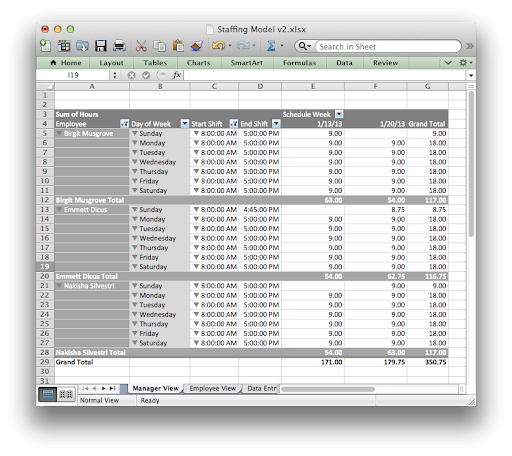Click the AutoSum sigma icon
The height and width of the screenshot is (456, 512).
click(x=271, y=46)
